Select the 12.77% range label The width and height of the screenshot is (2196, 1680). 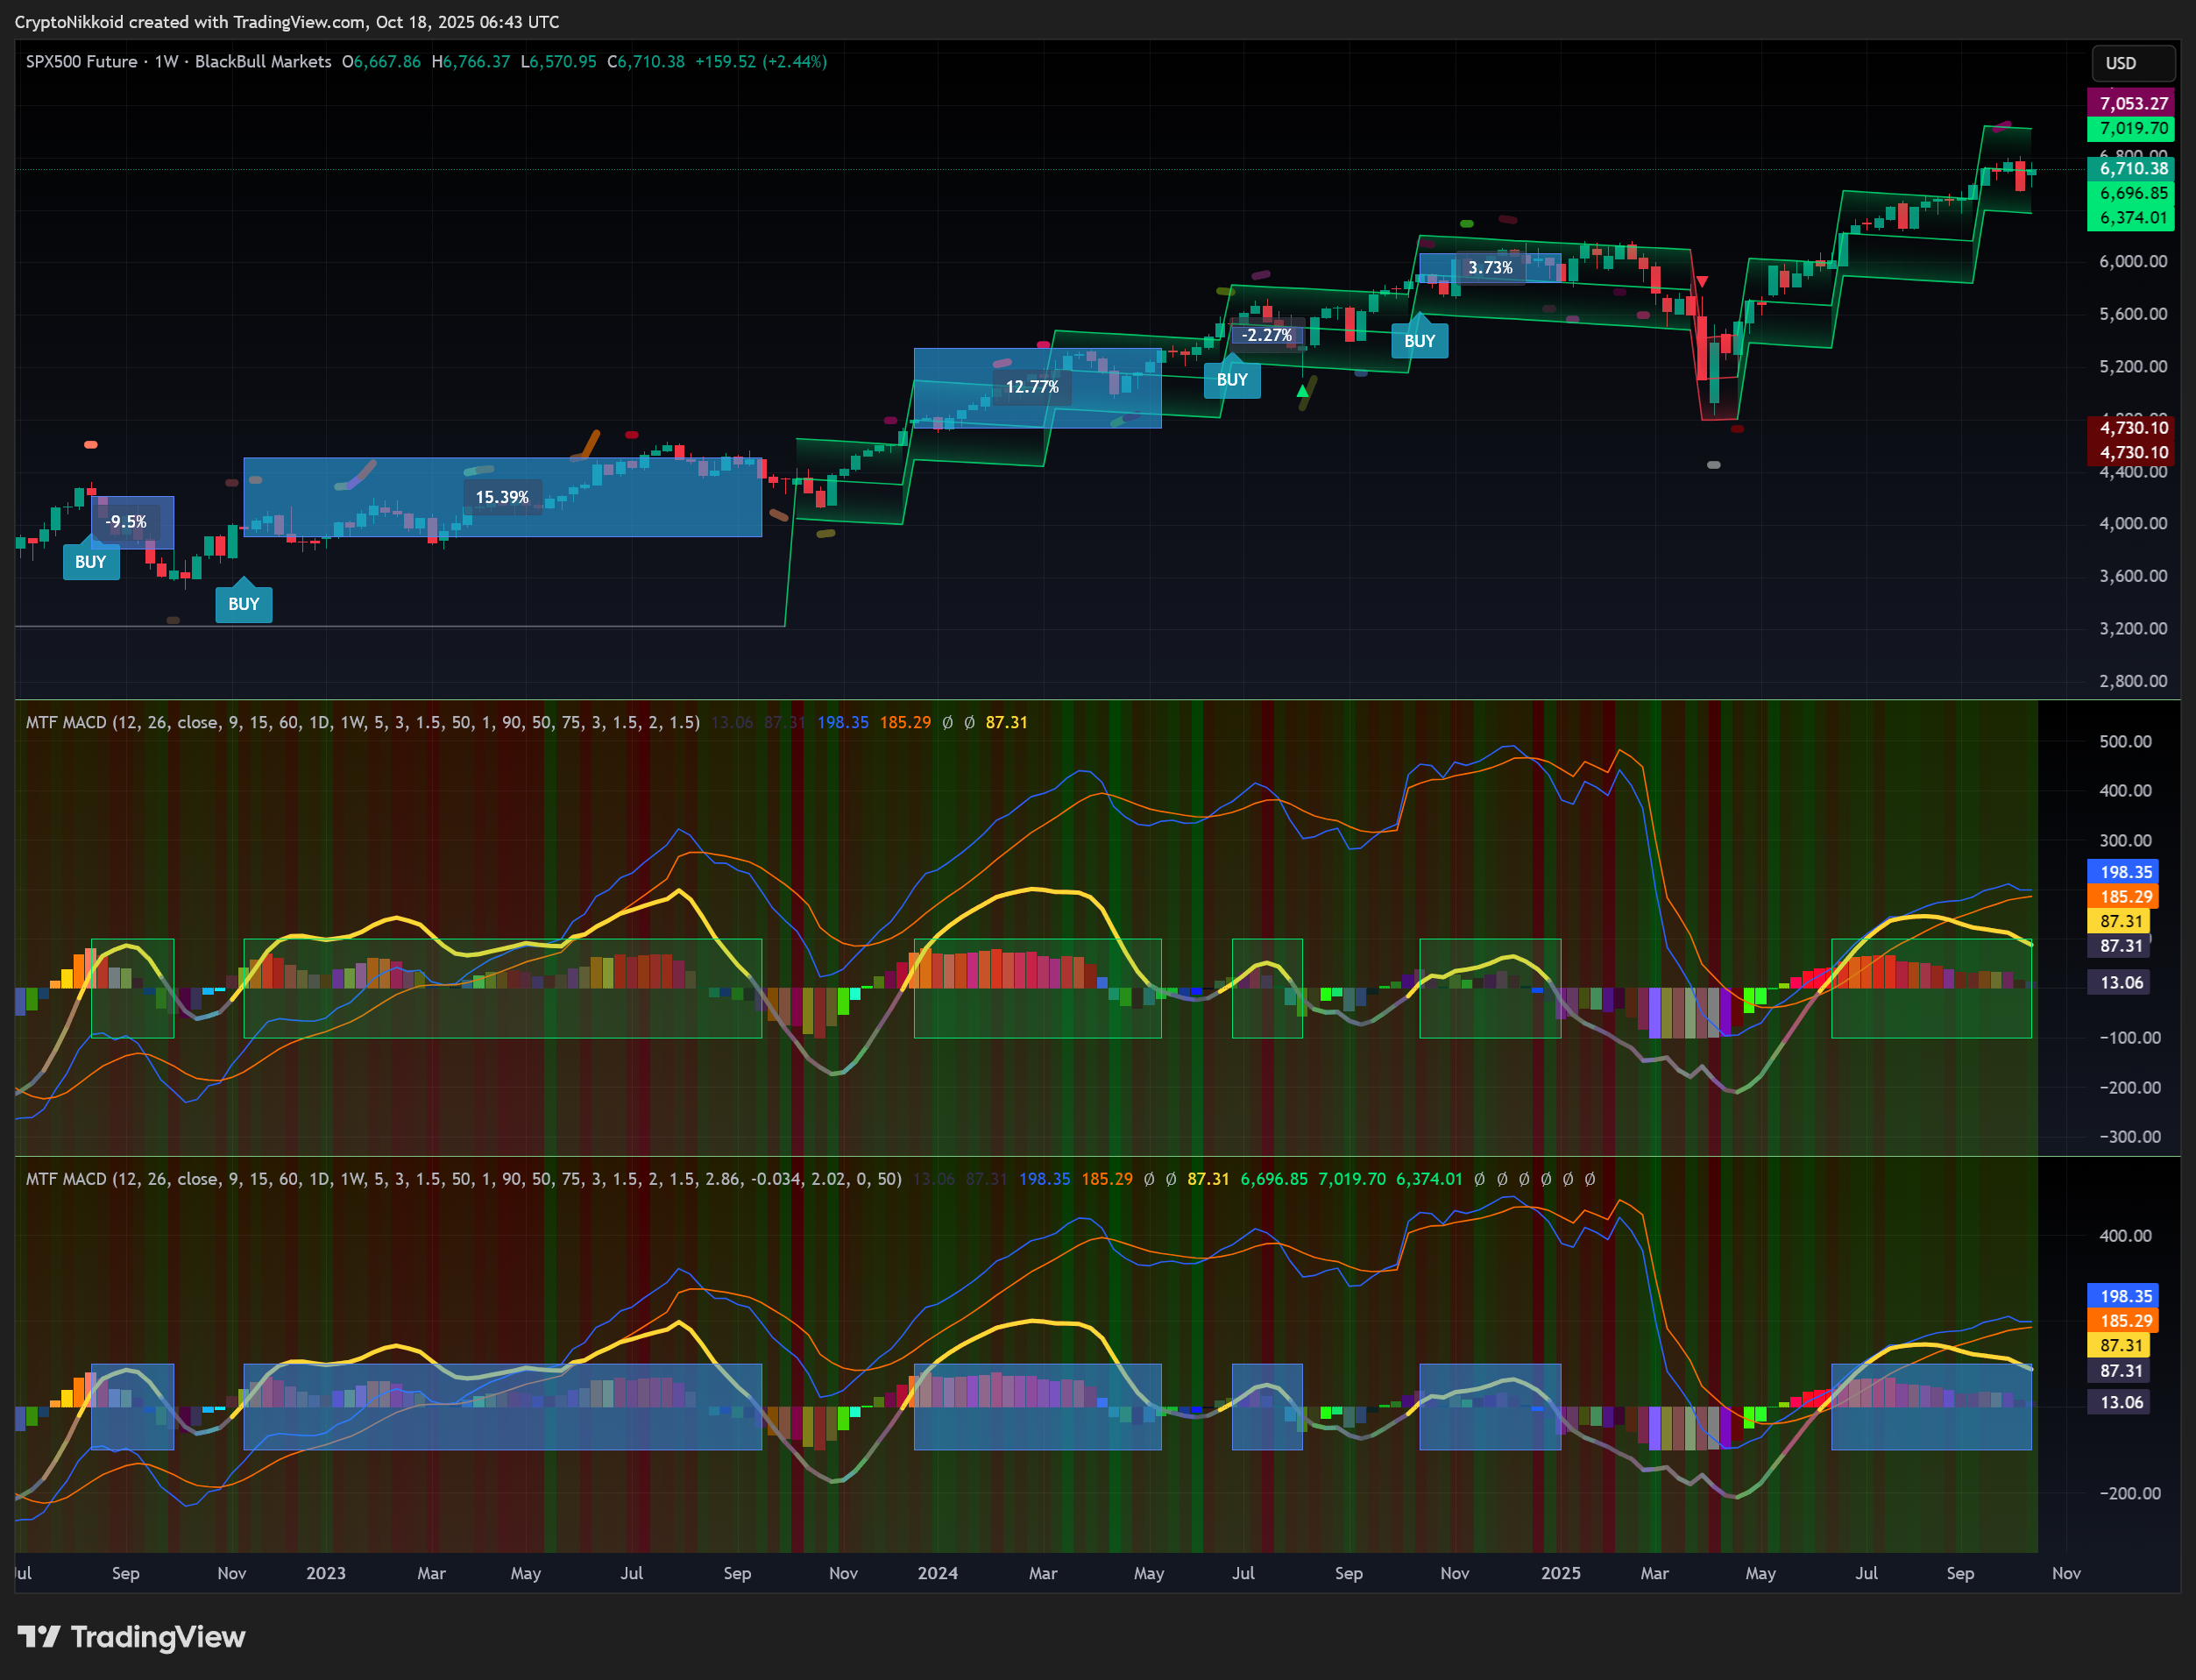1032,387
